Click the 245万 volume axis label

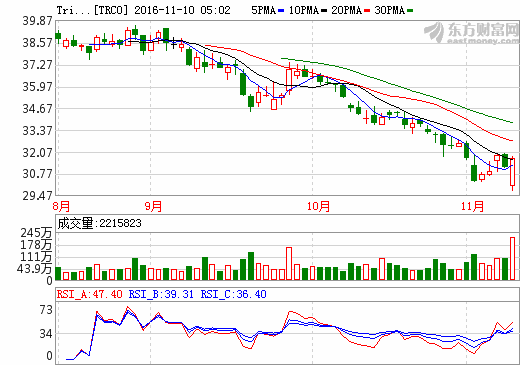pyautogui.click(x=36, y=233)
